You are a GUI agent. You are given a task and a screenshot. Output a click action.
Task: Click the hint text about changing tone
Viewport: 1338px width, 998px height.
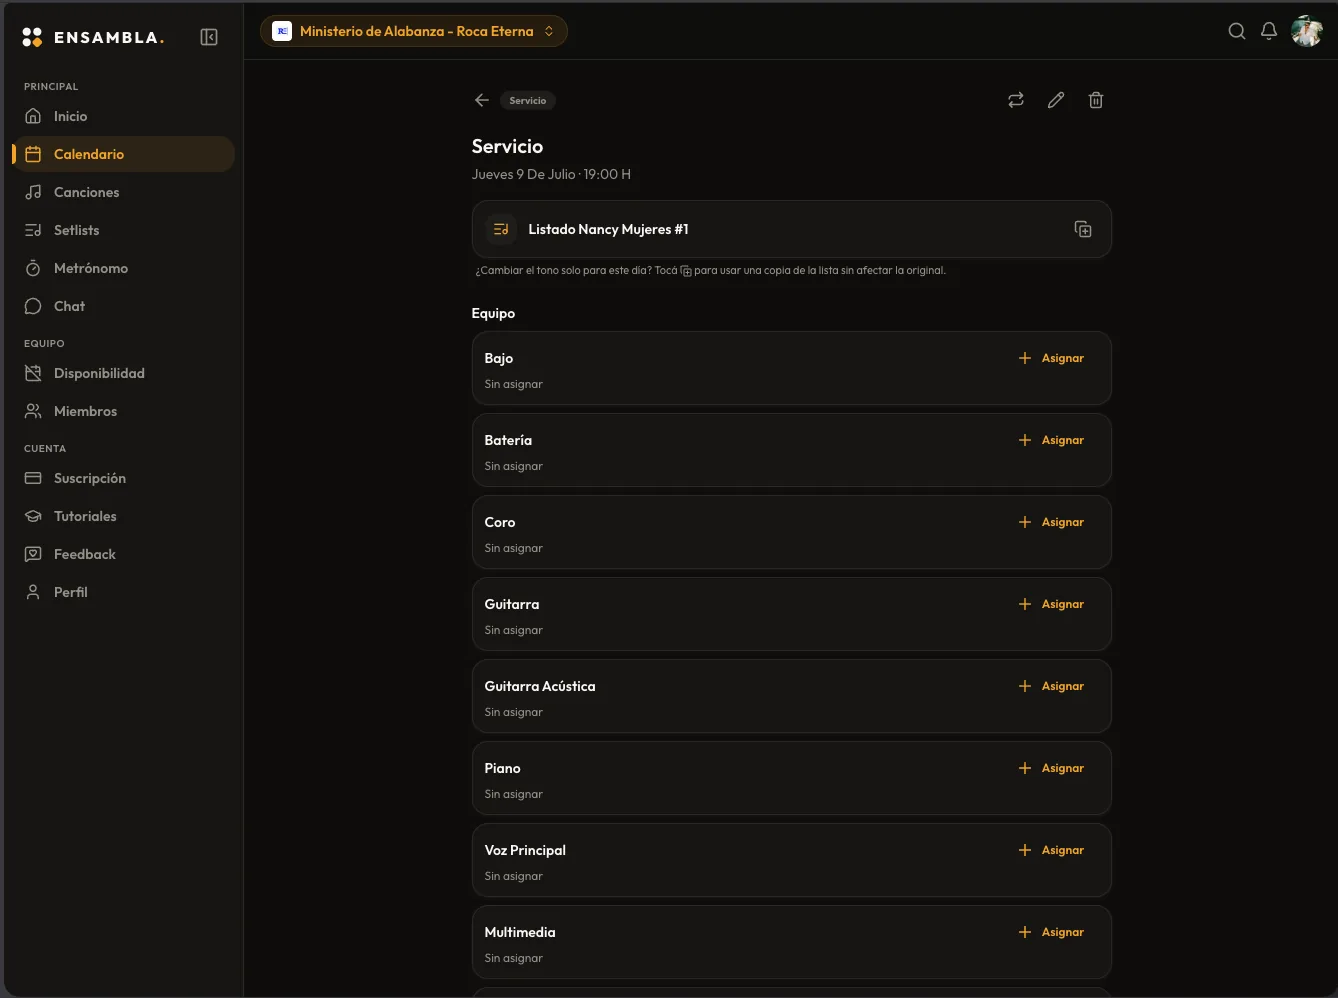(710, 270)
